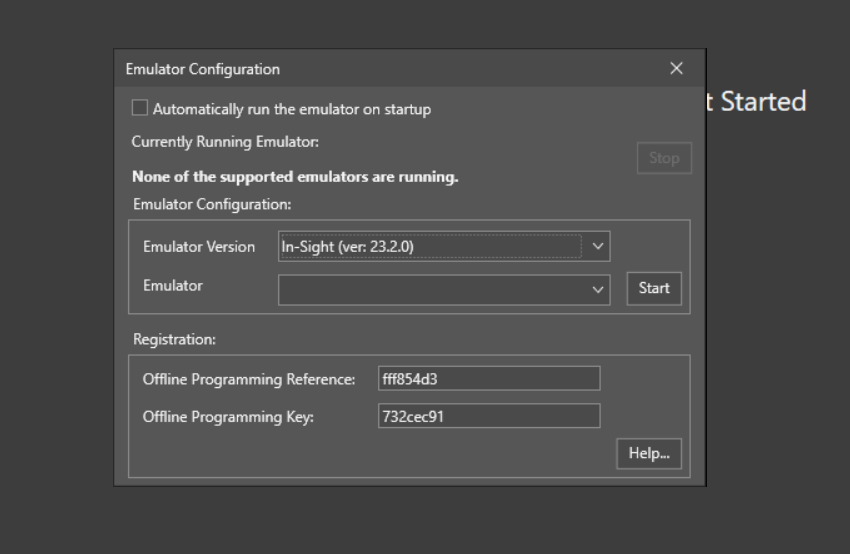850x554 pixels.
Task: Open the Help... button
Action: coord(648,453)
